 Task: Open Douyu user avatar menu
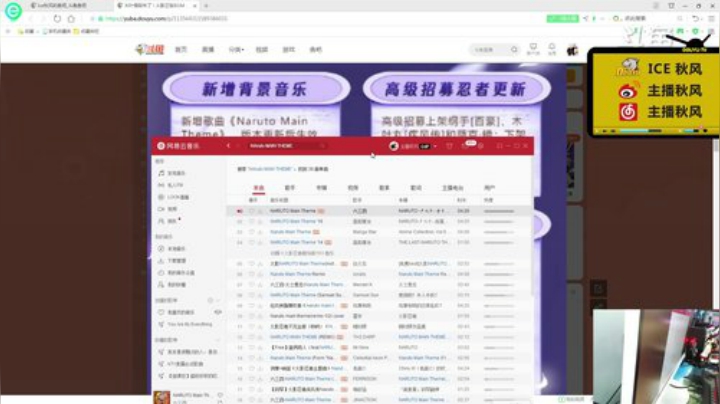click(572, 49)
